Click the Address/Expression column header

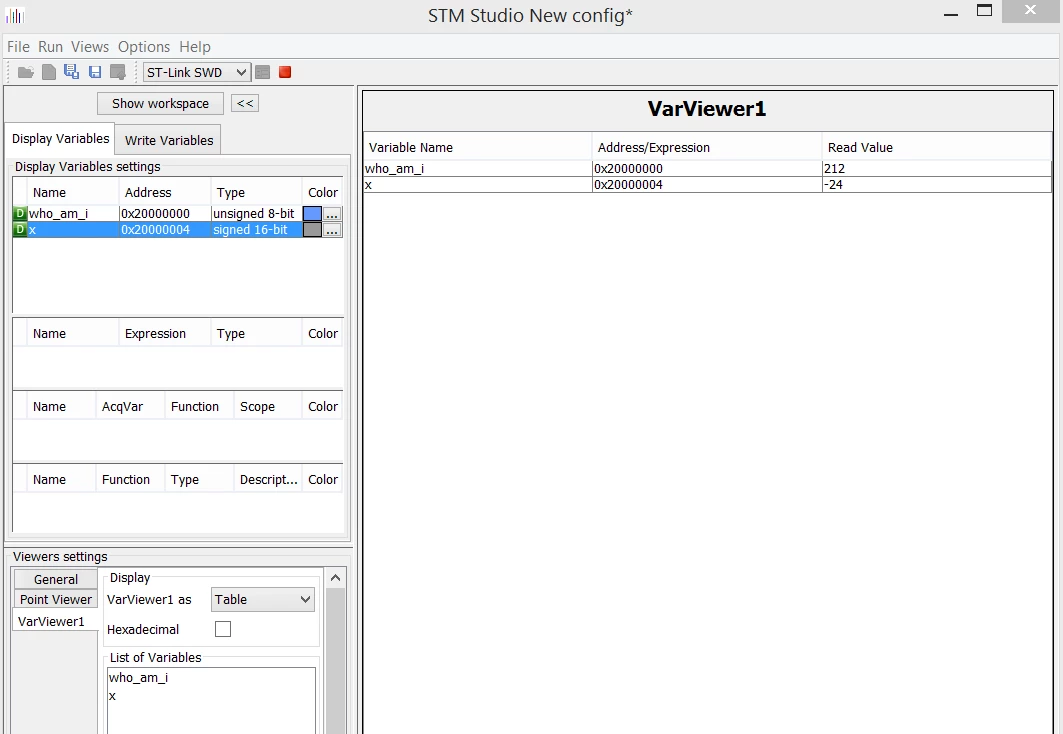706,147
